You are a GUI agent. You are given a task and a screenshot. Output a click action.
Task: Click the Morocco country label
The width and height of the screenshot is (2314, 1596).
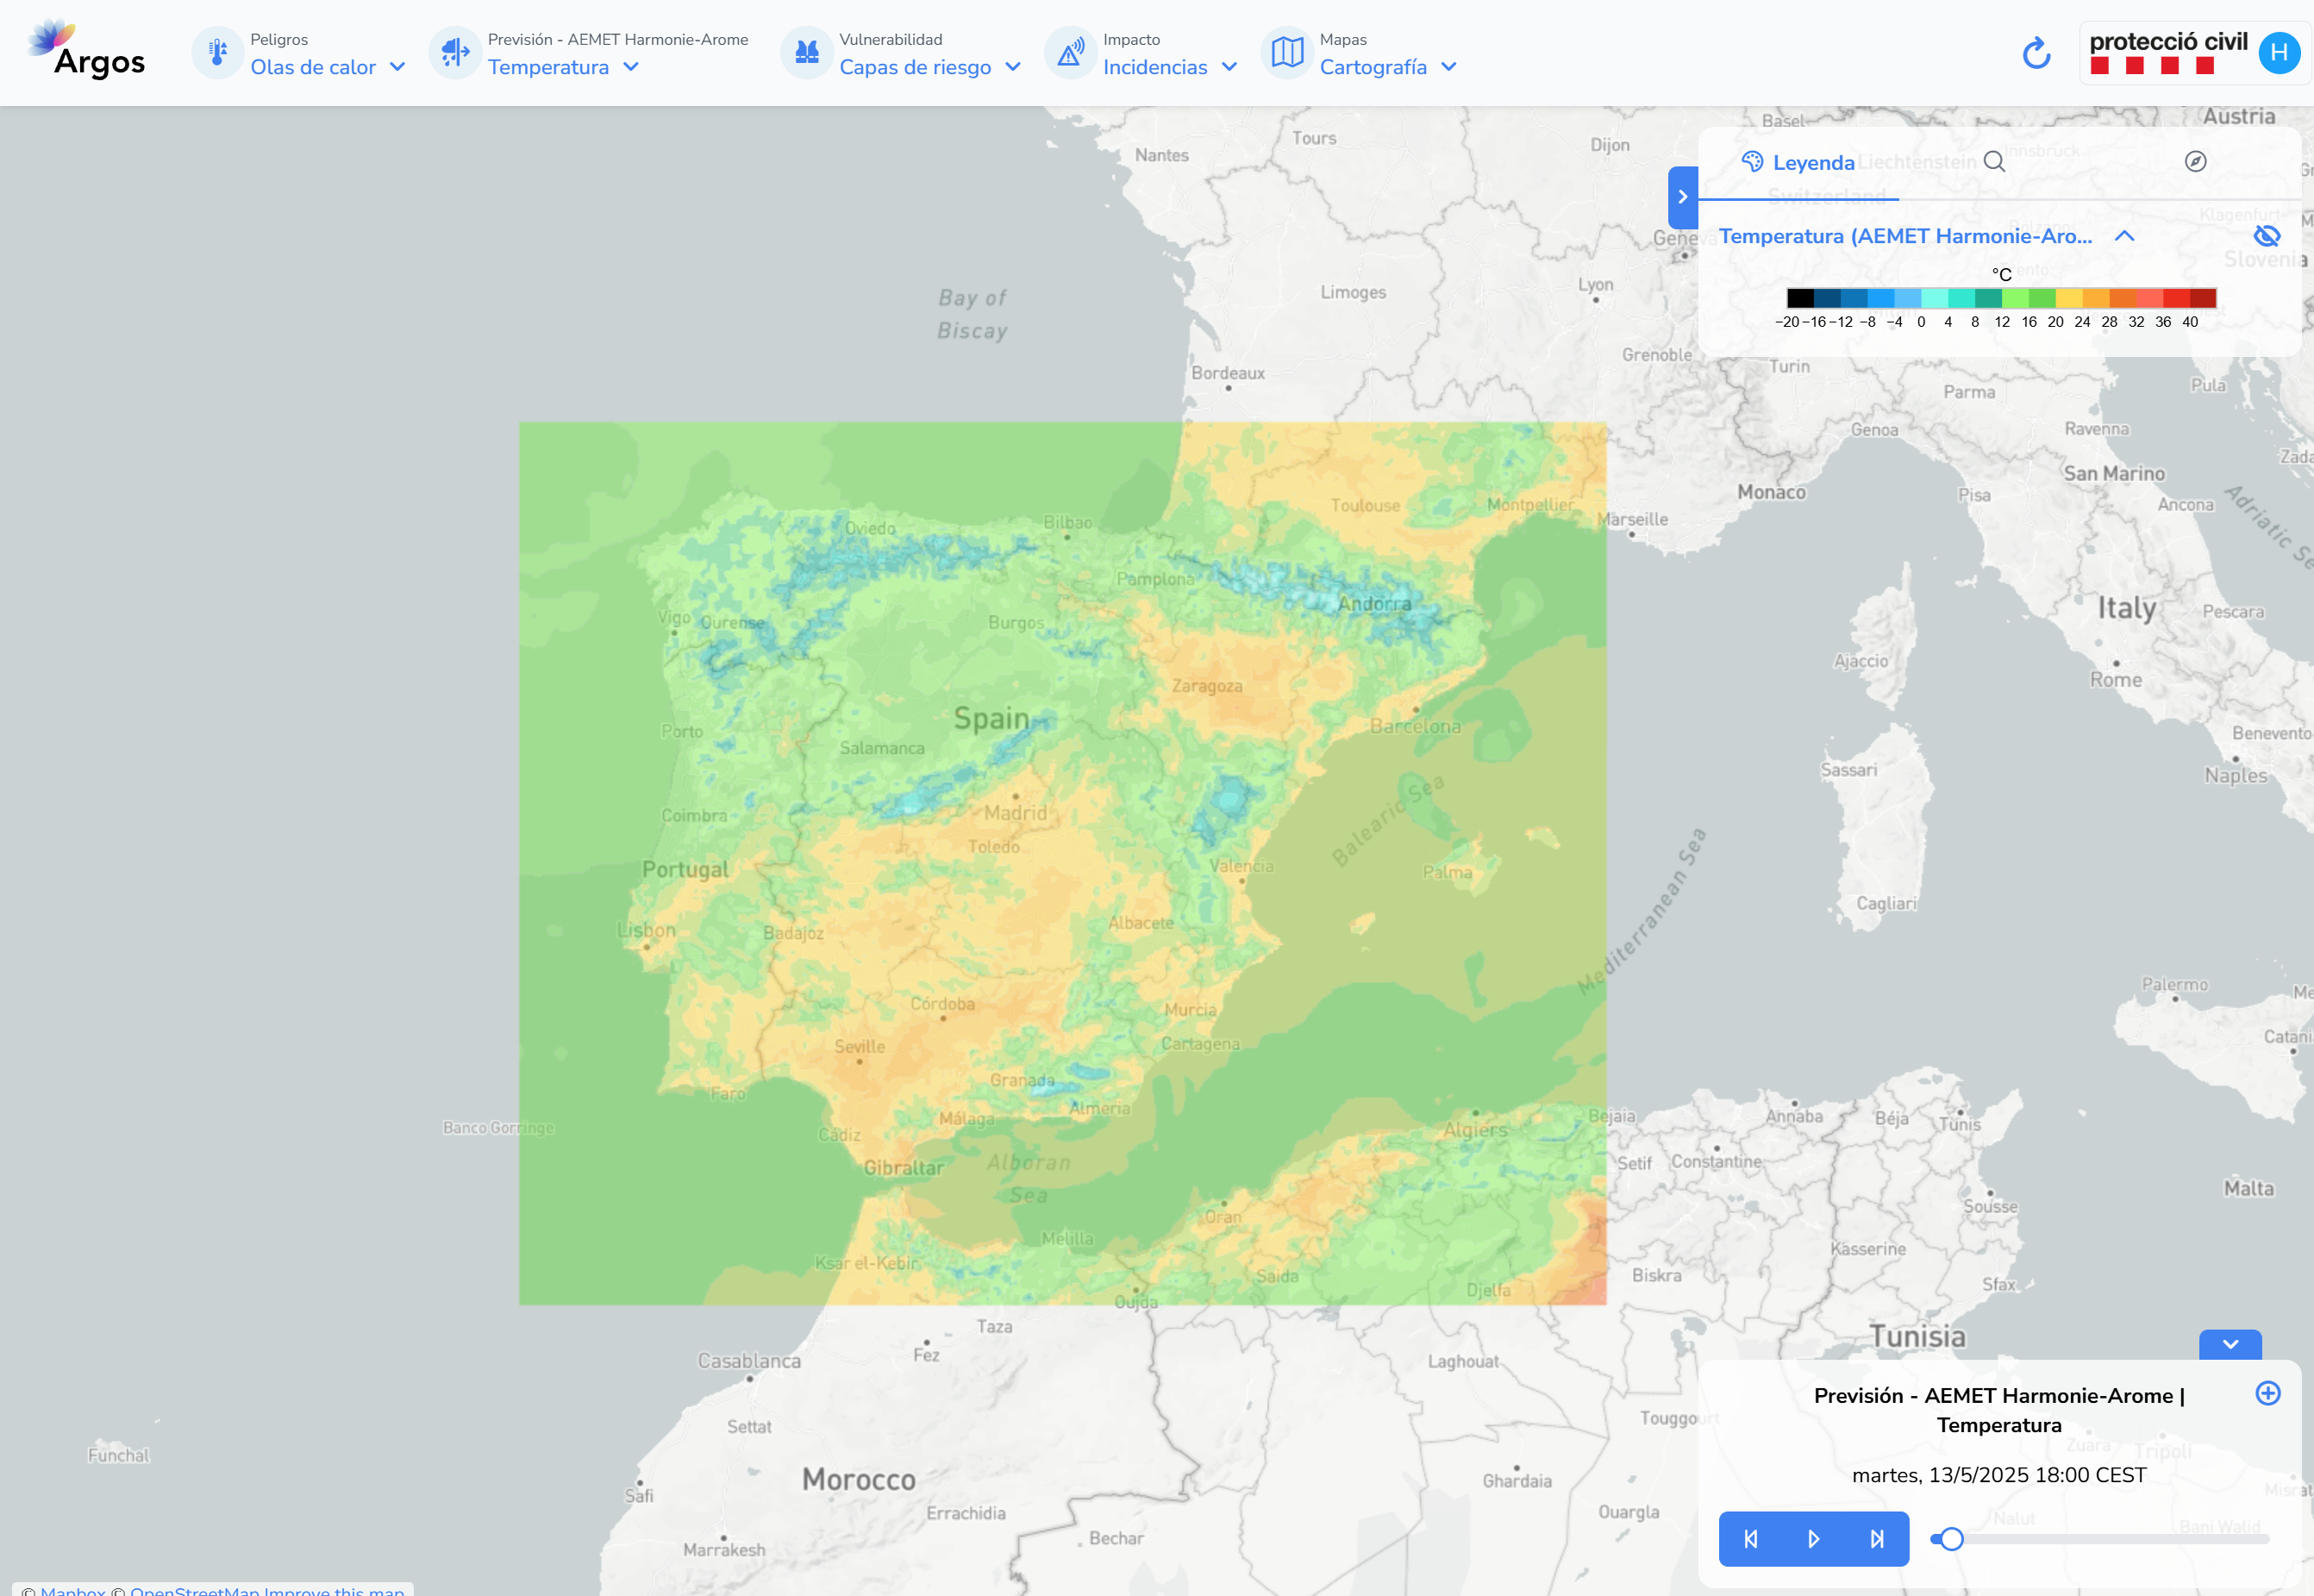tap(858, 1479)
